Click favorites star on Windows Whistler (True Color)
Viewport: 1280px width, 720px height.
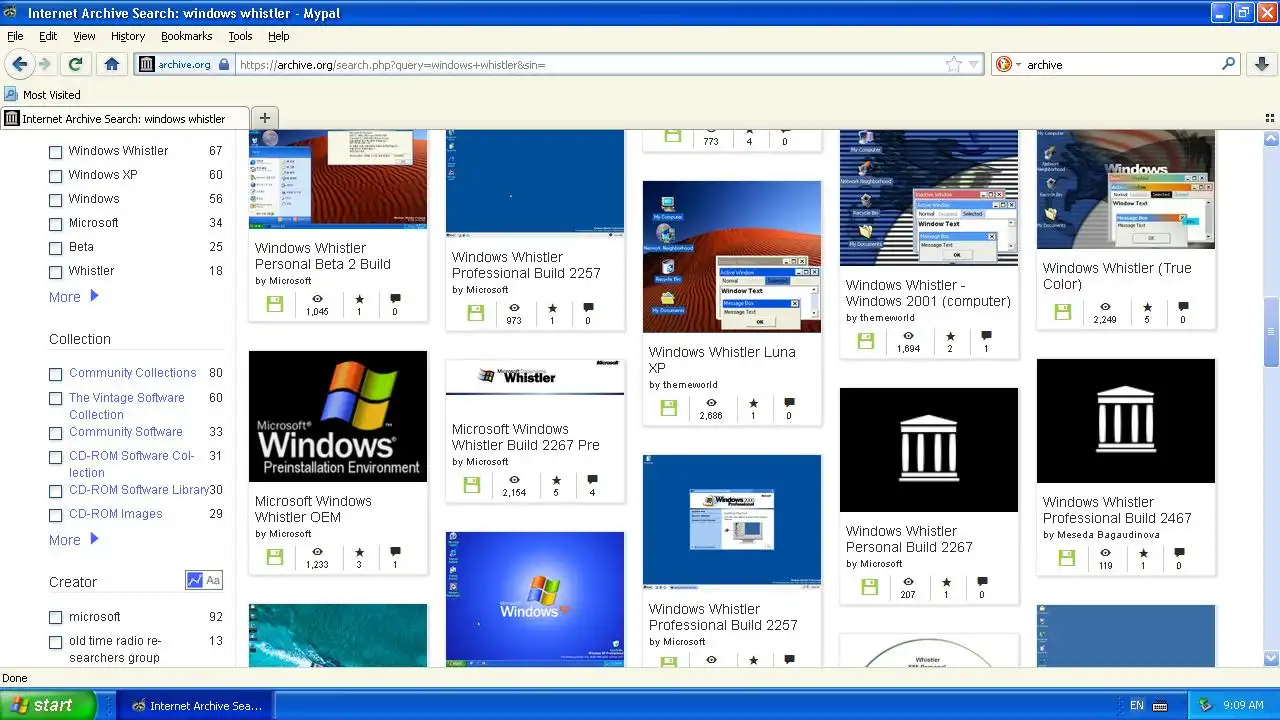click(x=1147, y=307)
